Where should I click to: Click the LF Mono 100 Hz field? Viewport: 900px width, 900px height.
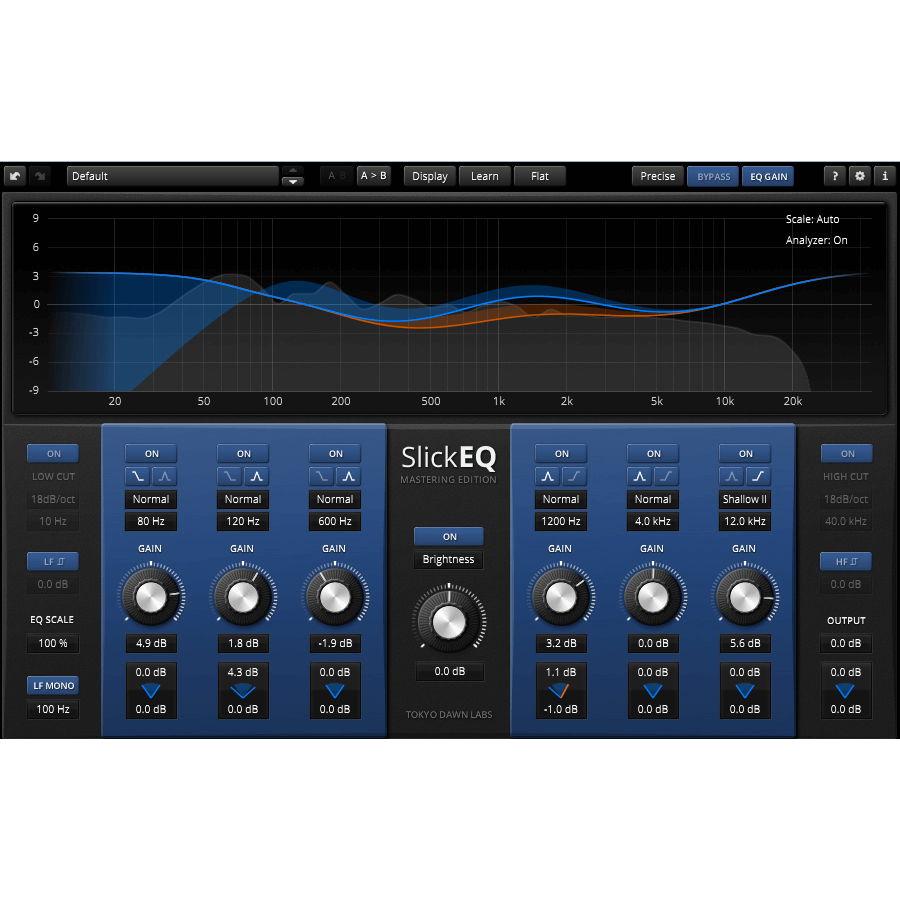(x=53, y=709)
